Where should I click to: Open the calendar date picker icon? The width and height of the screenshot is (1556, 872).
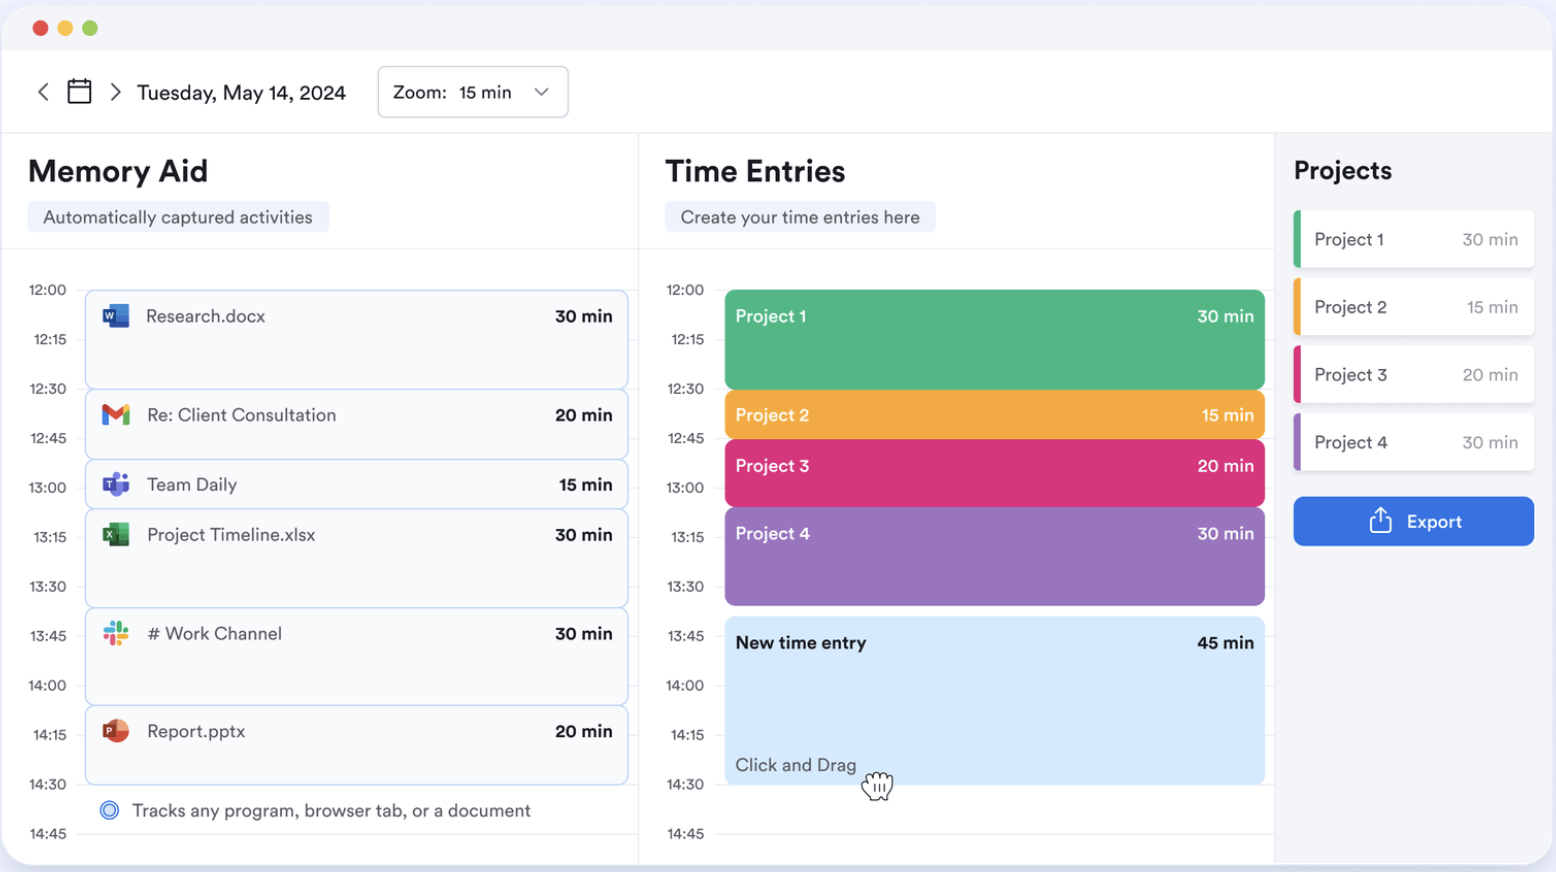[x=79, y=90]
